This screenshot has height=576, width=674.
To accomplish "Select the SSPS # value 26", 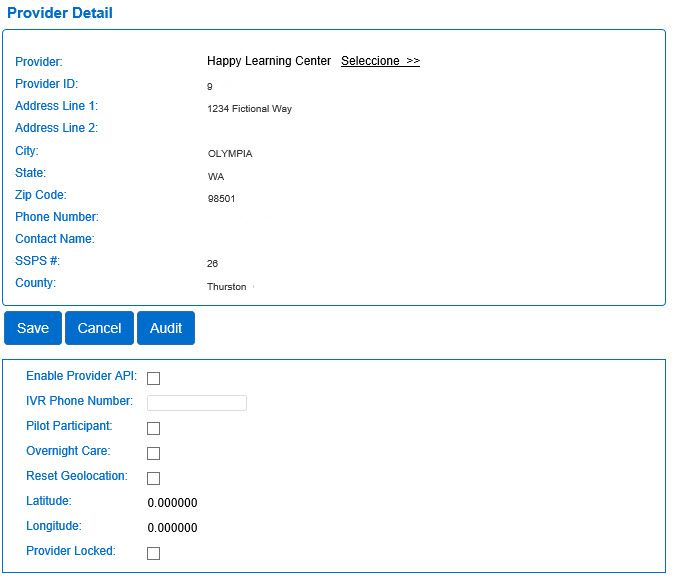I will (x=212, y=264).
